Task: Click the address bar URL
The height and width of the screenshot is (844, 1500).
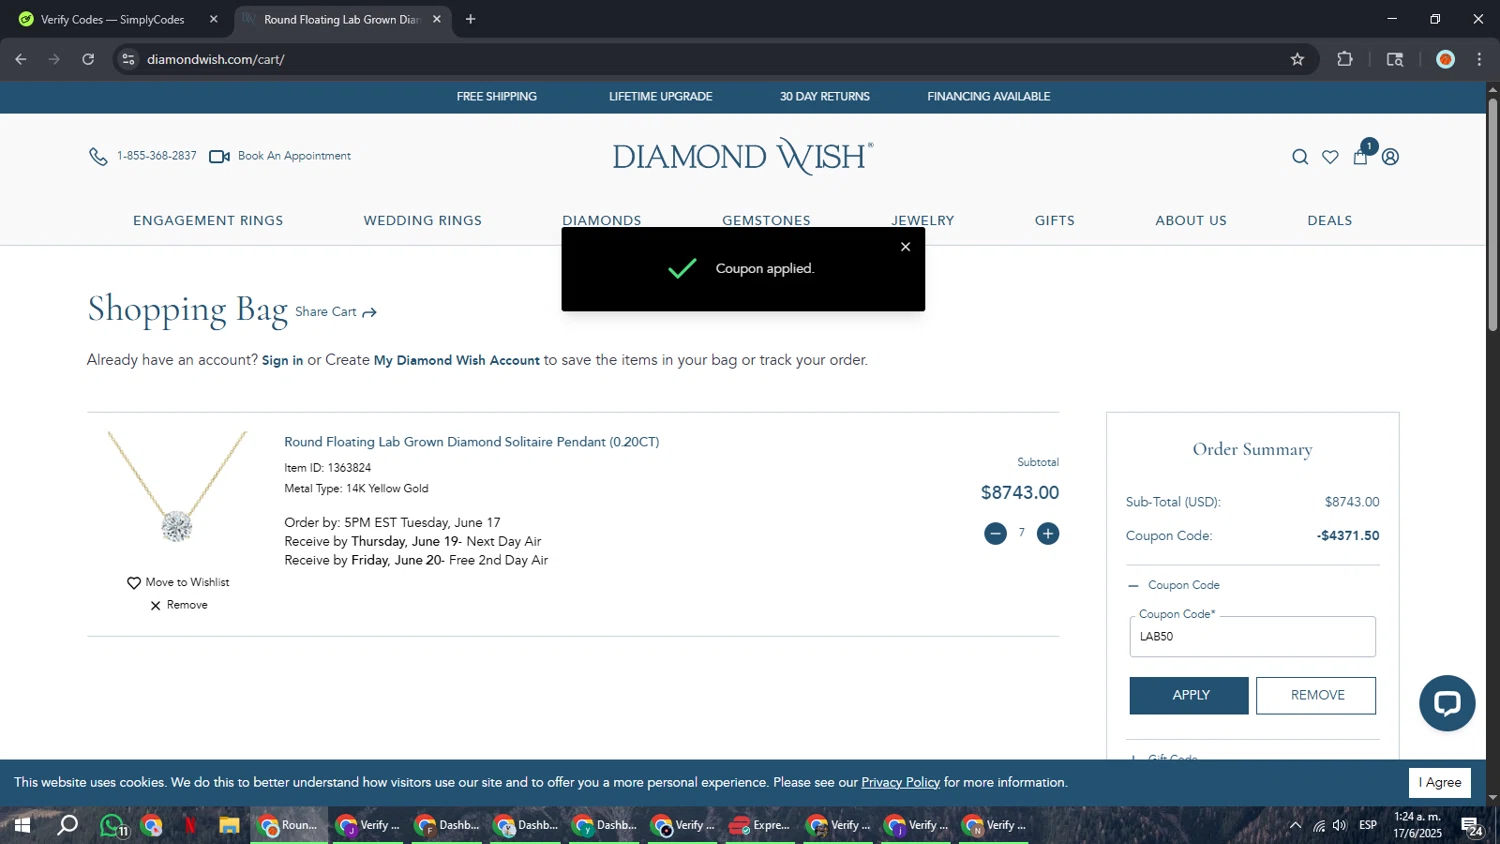Action: pyautogui.click(x=216, y=59)
